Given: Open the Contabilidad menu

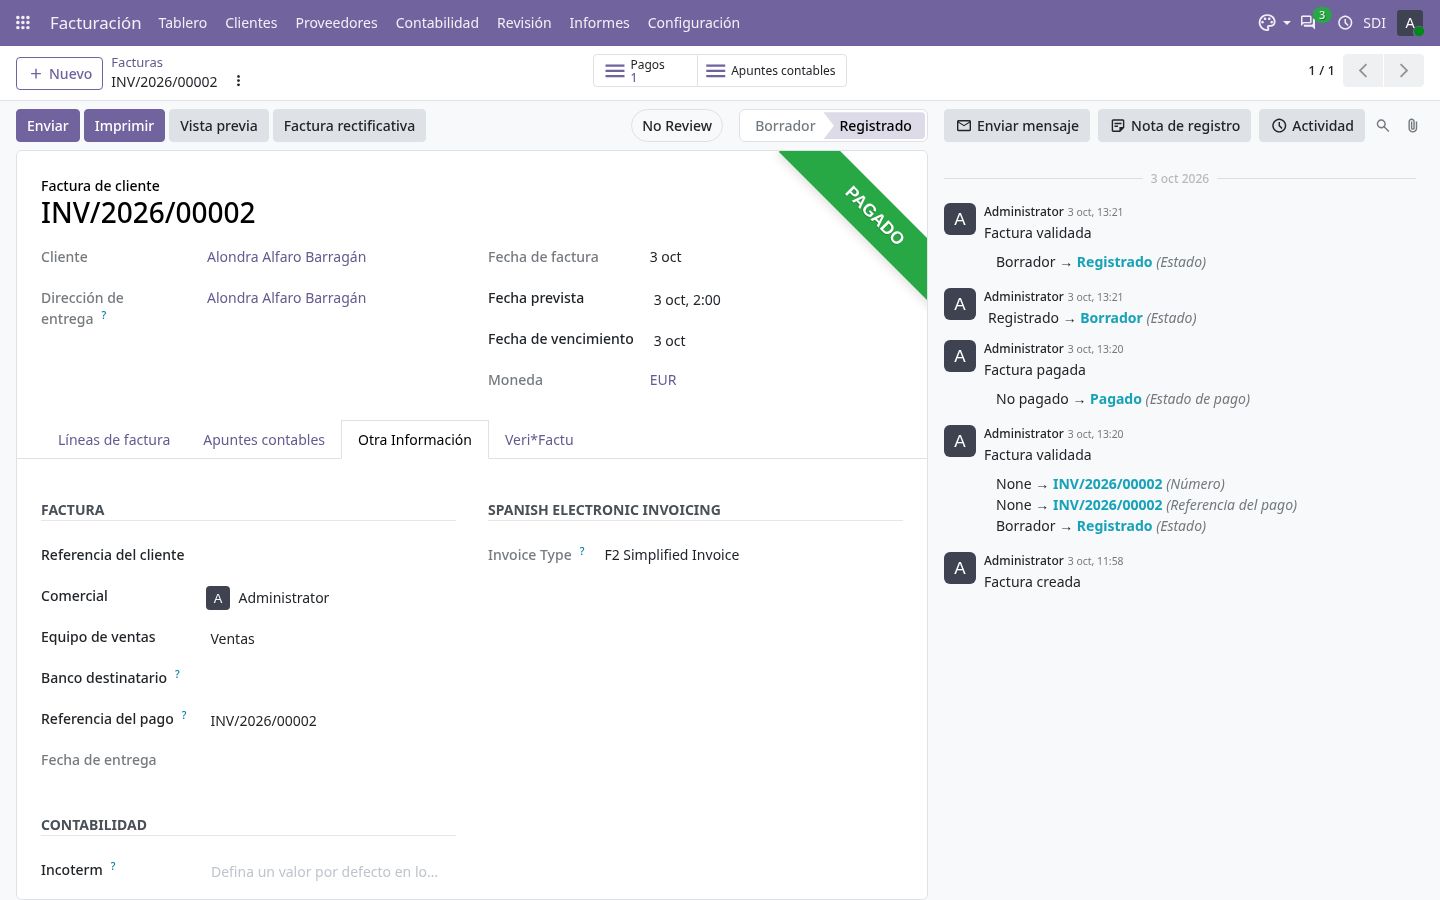Looking at the screenshot, I should (437, 22).
